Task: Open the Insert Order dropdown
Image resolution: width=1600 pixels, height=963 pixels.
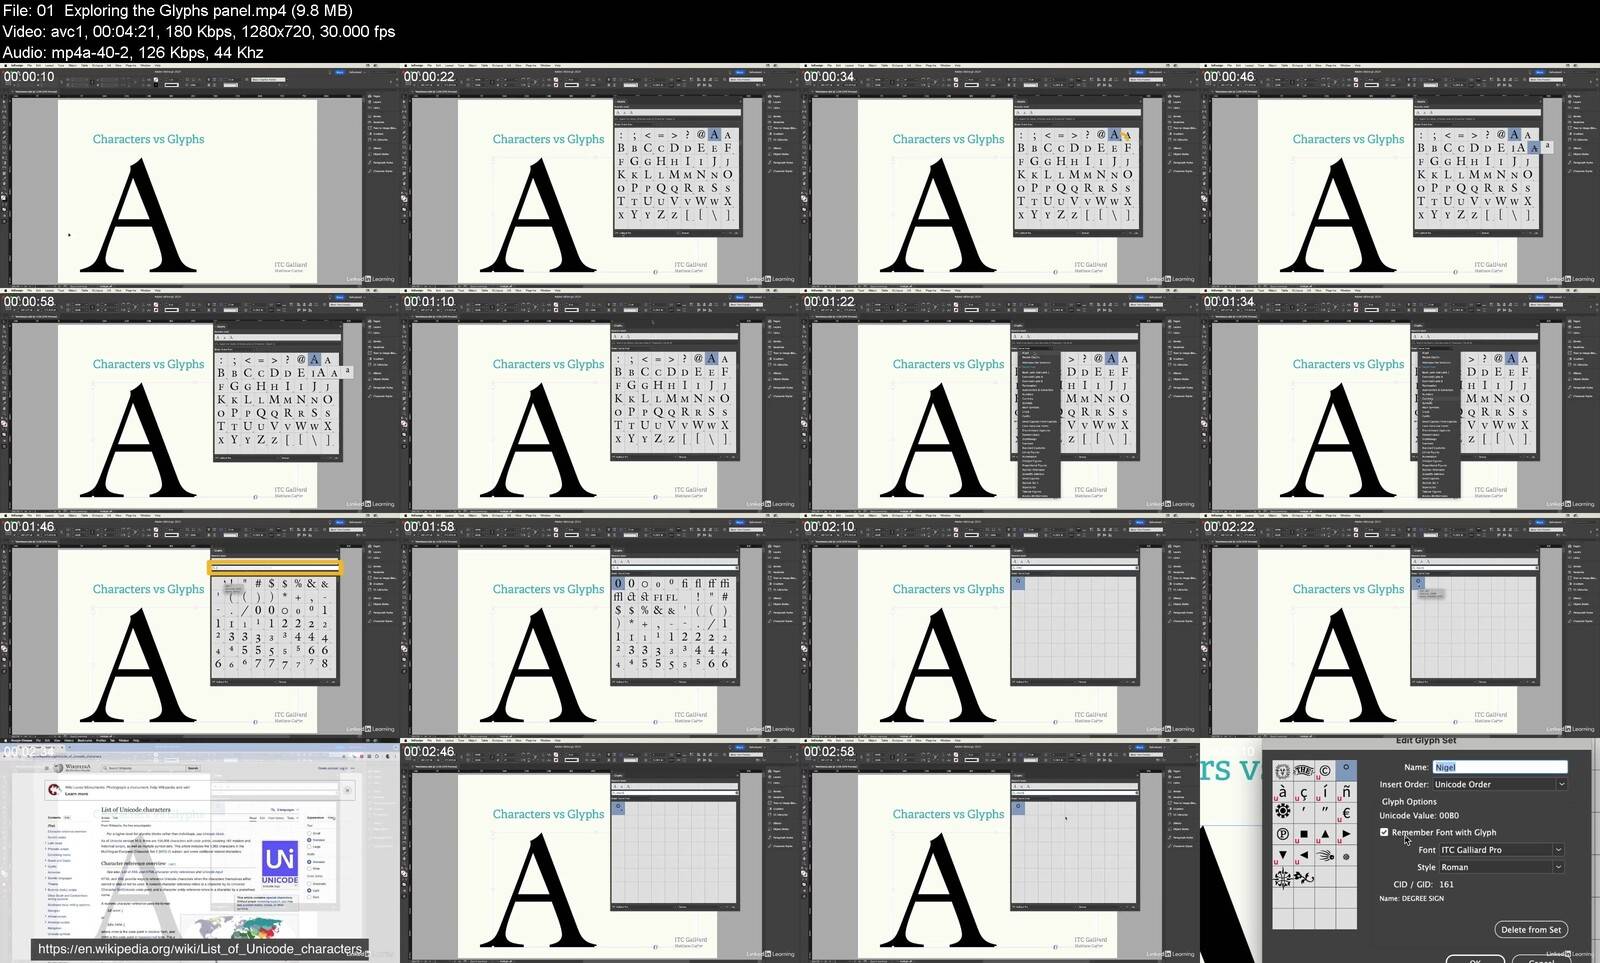Action: (1498, 784)
